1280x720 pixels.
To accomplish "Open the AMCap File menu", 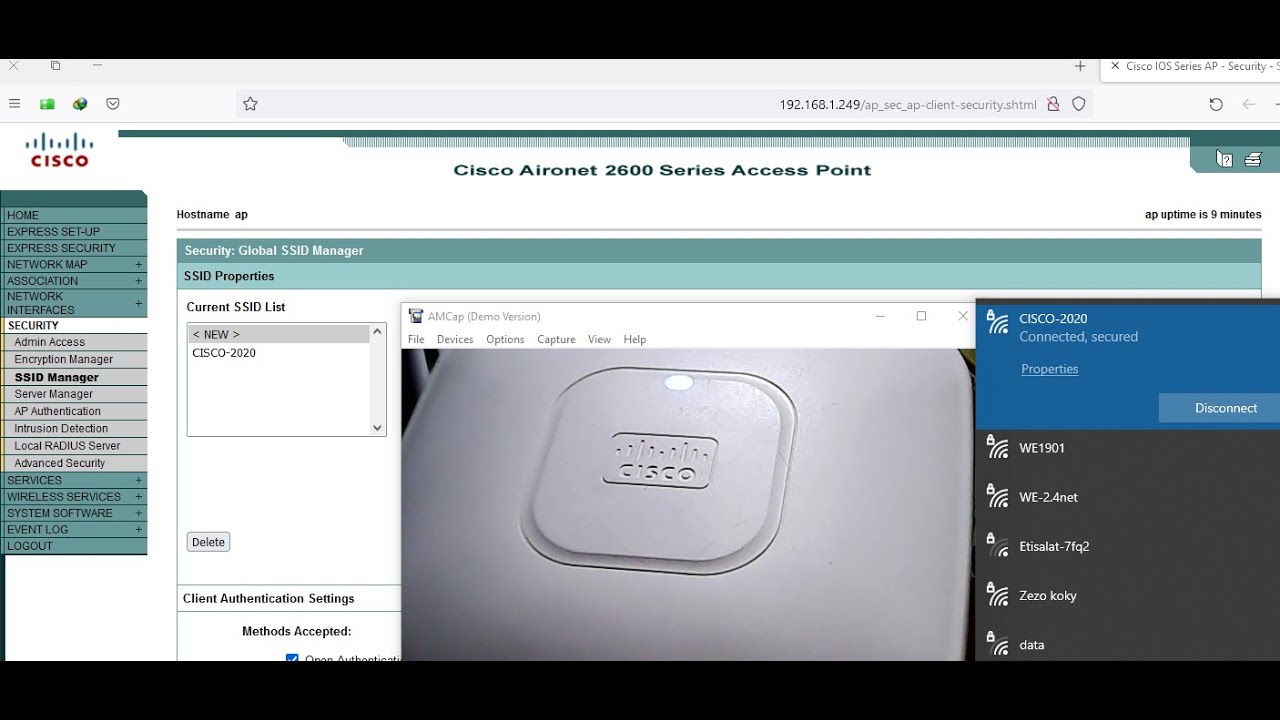I will (x=416, y=340).
